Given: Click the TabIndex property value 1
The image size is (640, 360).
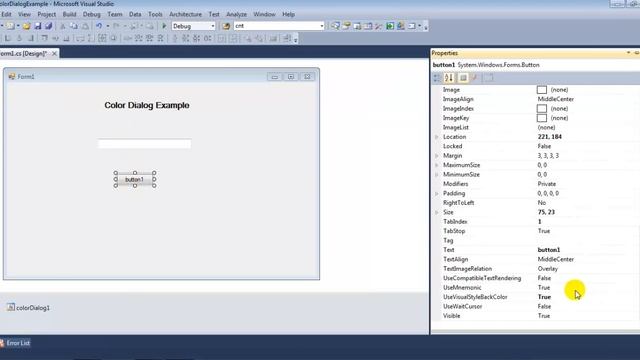Looking at the screenshot, I should click(540, 222).
